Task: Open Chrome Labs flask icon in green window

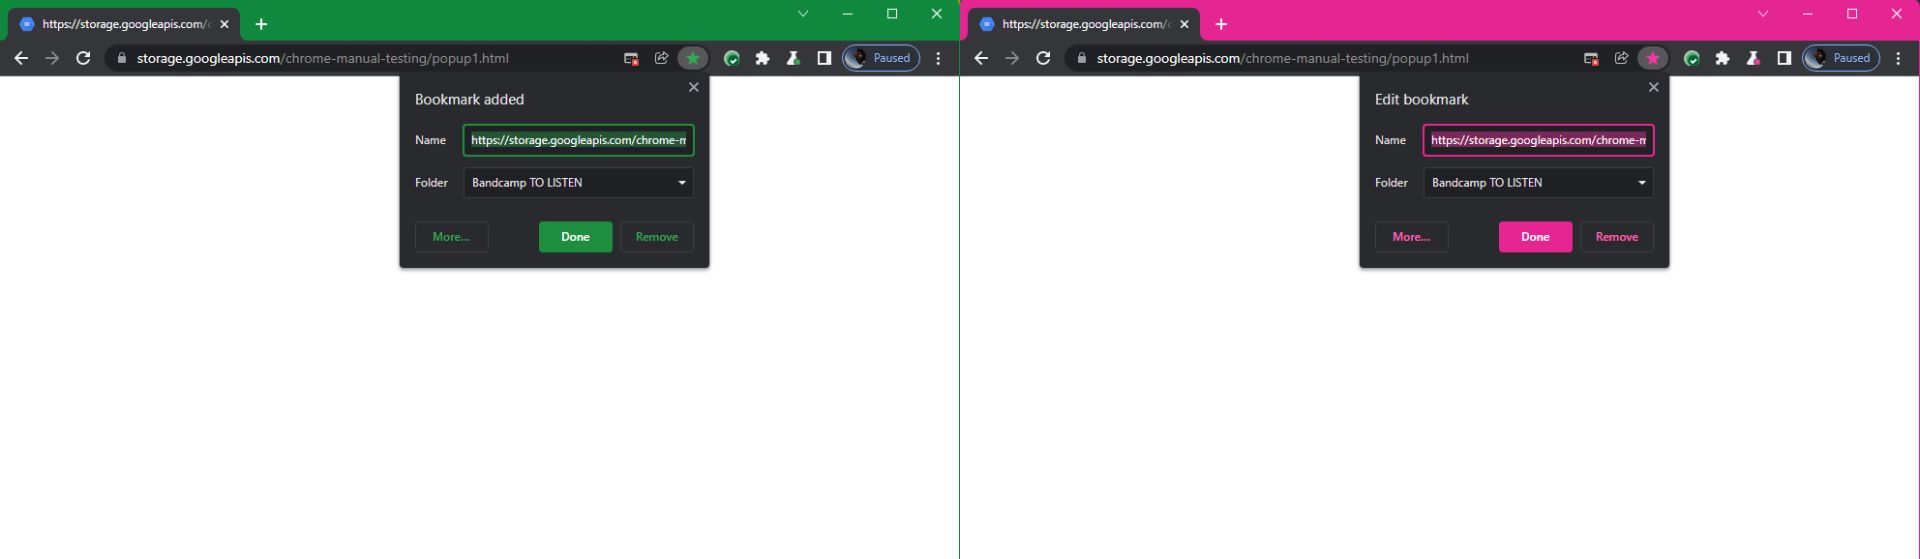Action: [793, 58]
